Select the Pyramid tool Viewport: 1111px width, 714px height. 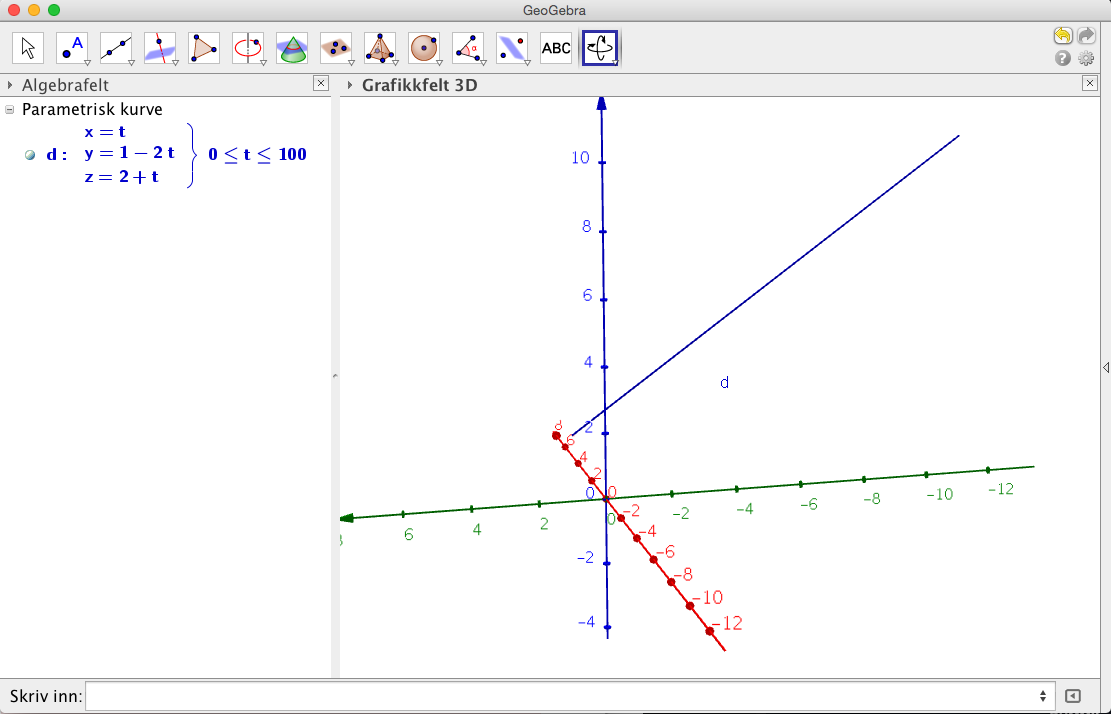pyautogui.click(x=379, y=47)
